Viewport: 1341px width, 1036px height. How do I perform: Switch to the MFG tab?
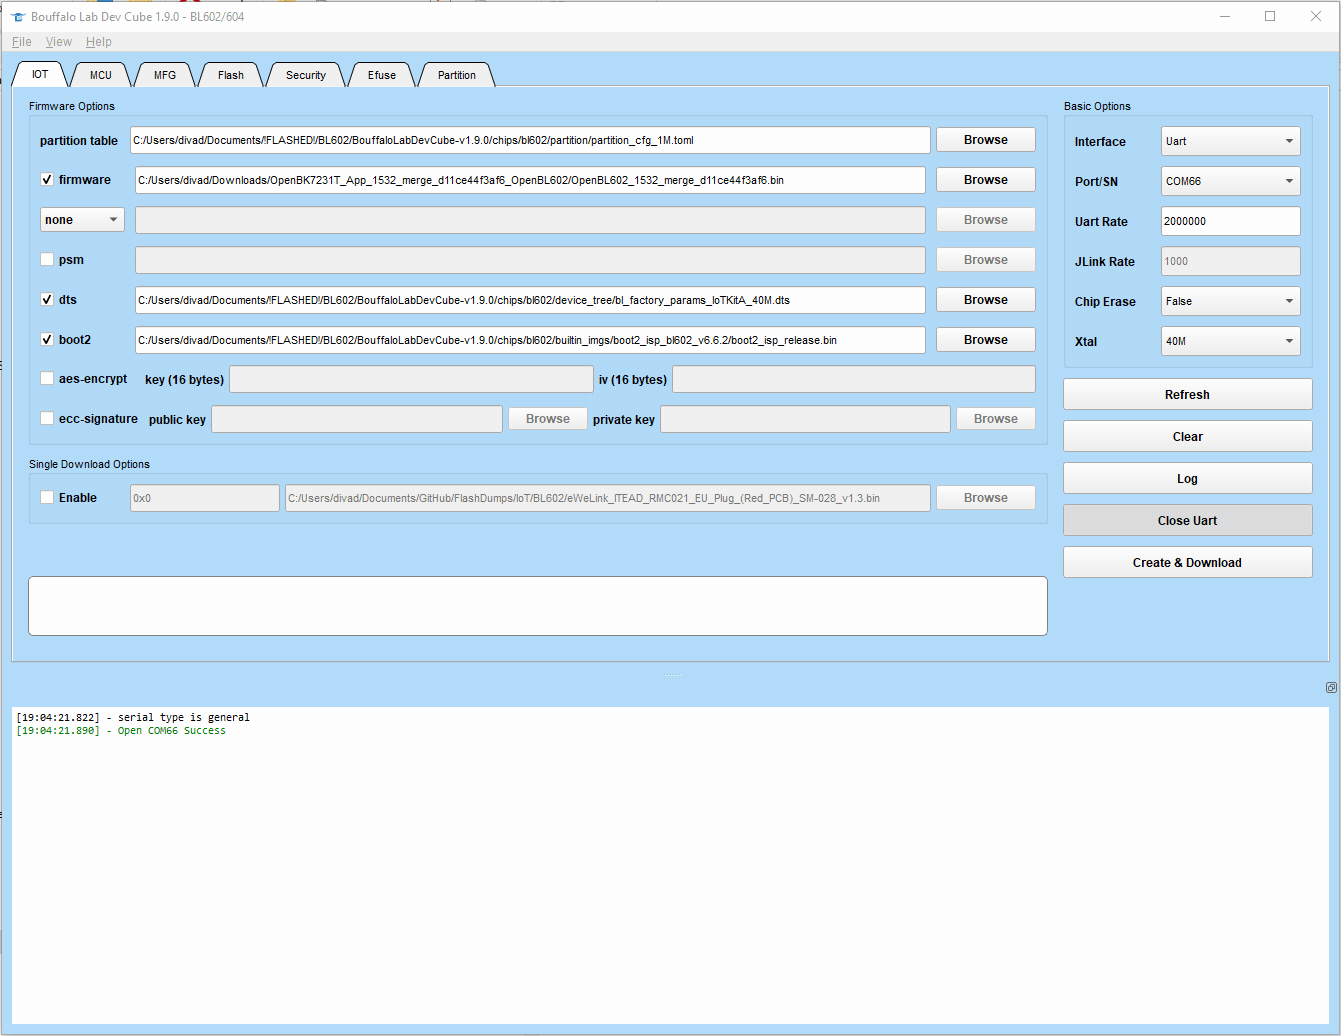(x=165, y=75)
